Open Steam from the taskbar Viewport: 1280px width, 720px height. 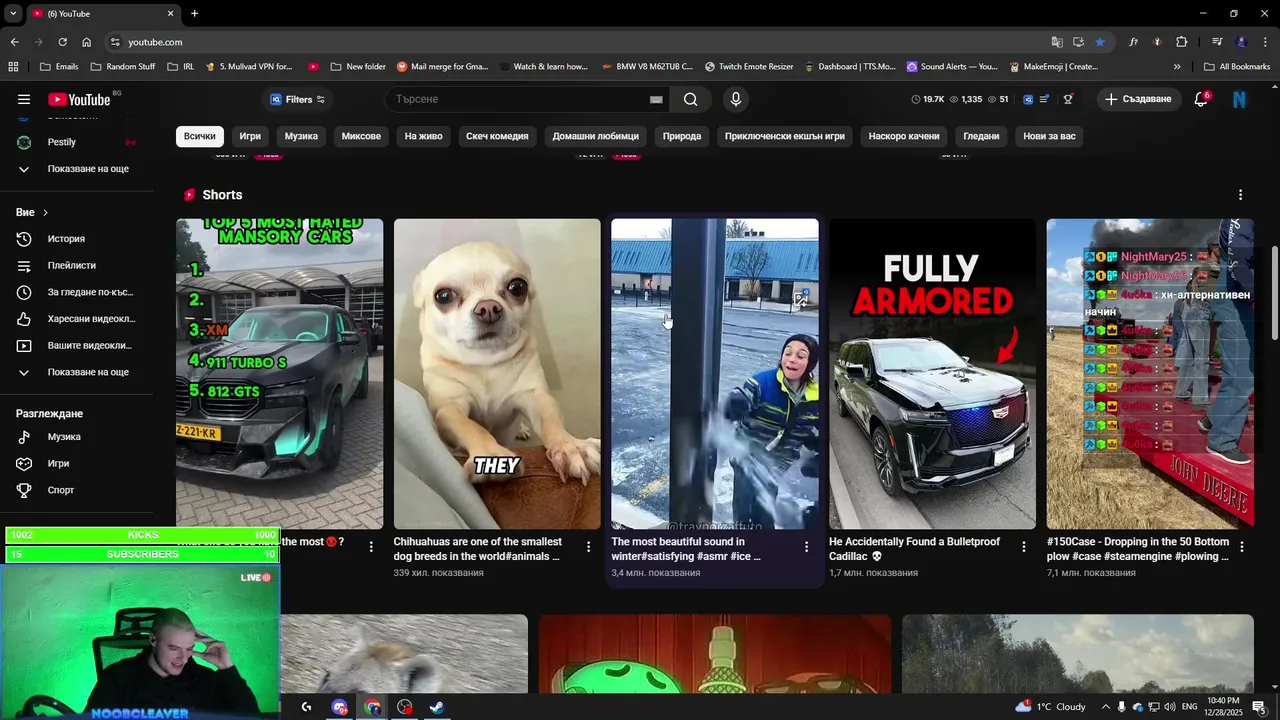(x=437, y=707)
